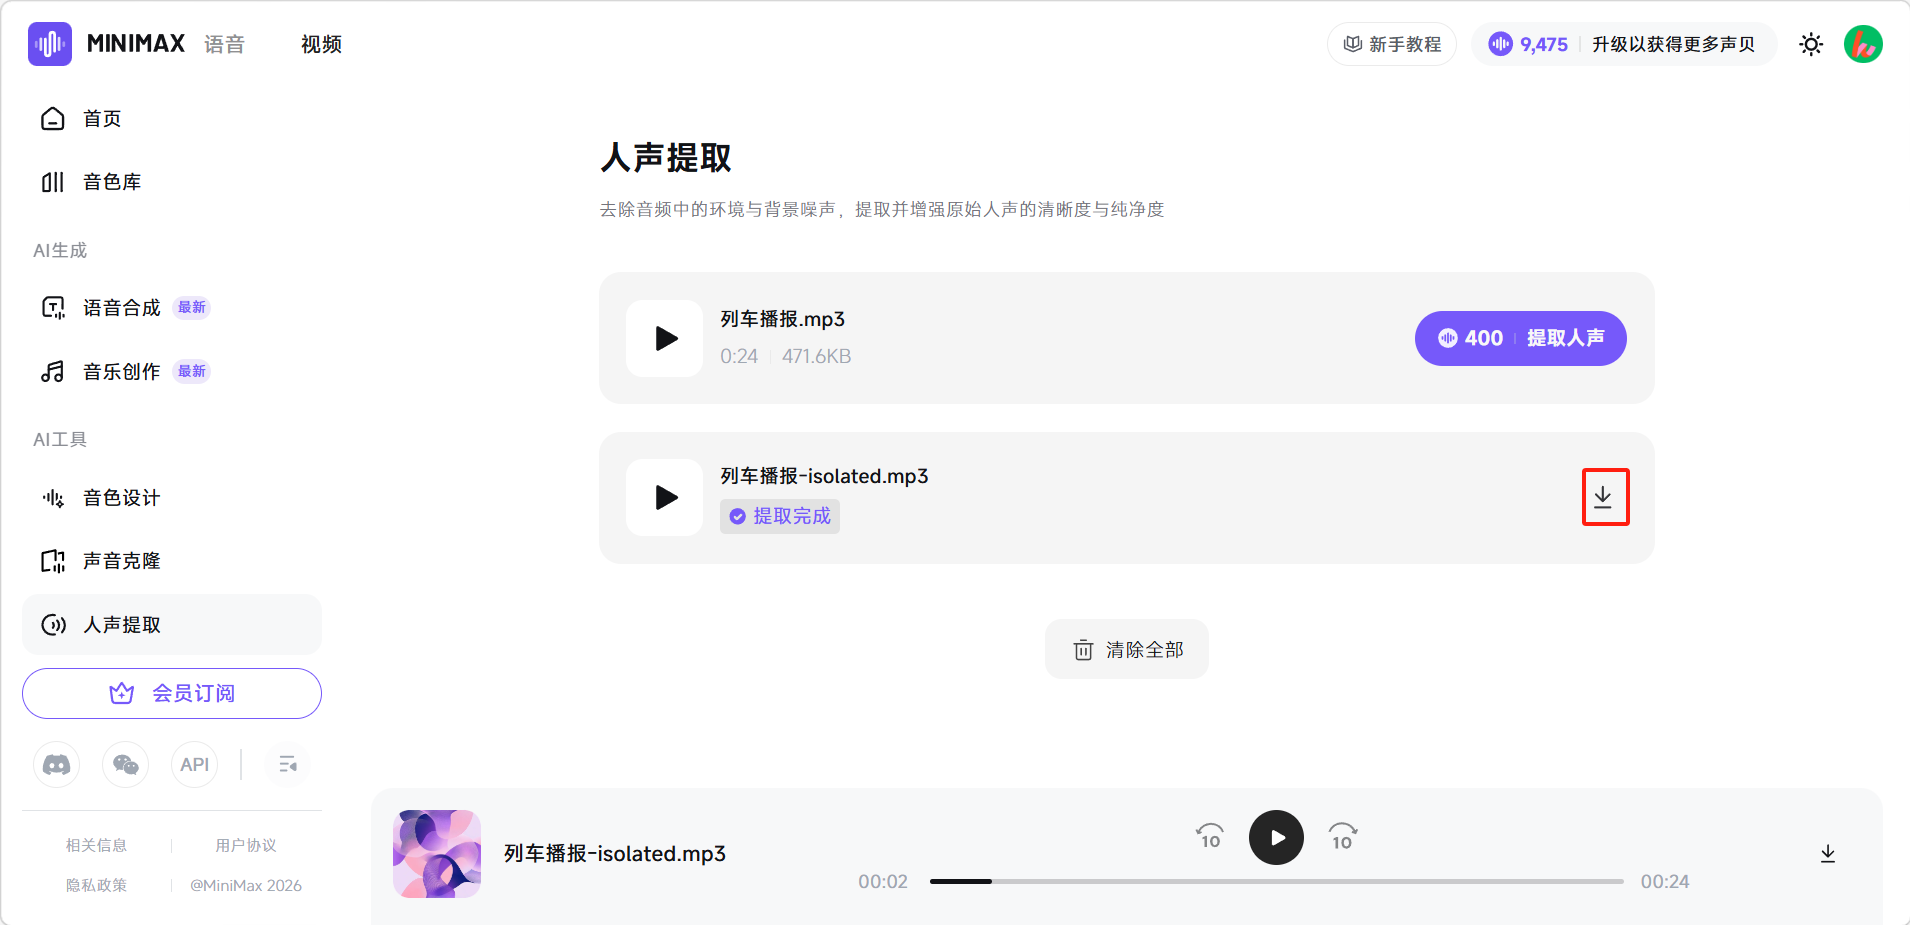Open the API link button
This screenshot has width=1910, height=925.
point(194,765)
